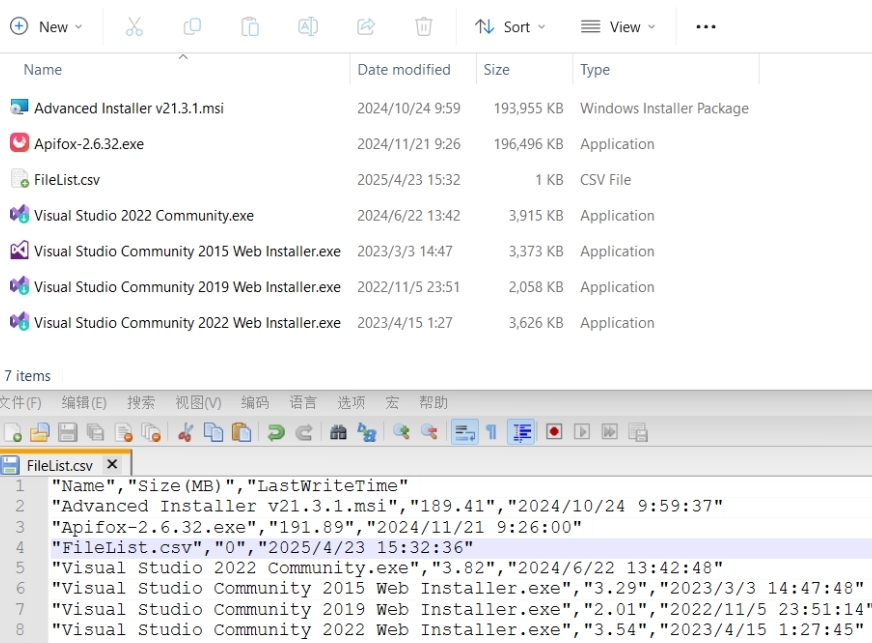Click the Cut scissors icon in File Explorer
The height and width of the screenshot is (643, 872).
(x=134, y=27)
